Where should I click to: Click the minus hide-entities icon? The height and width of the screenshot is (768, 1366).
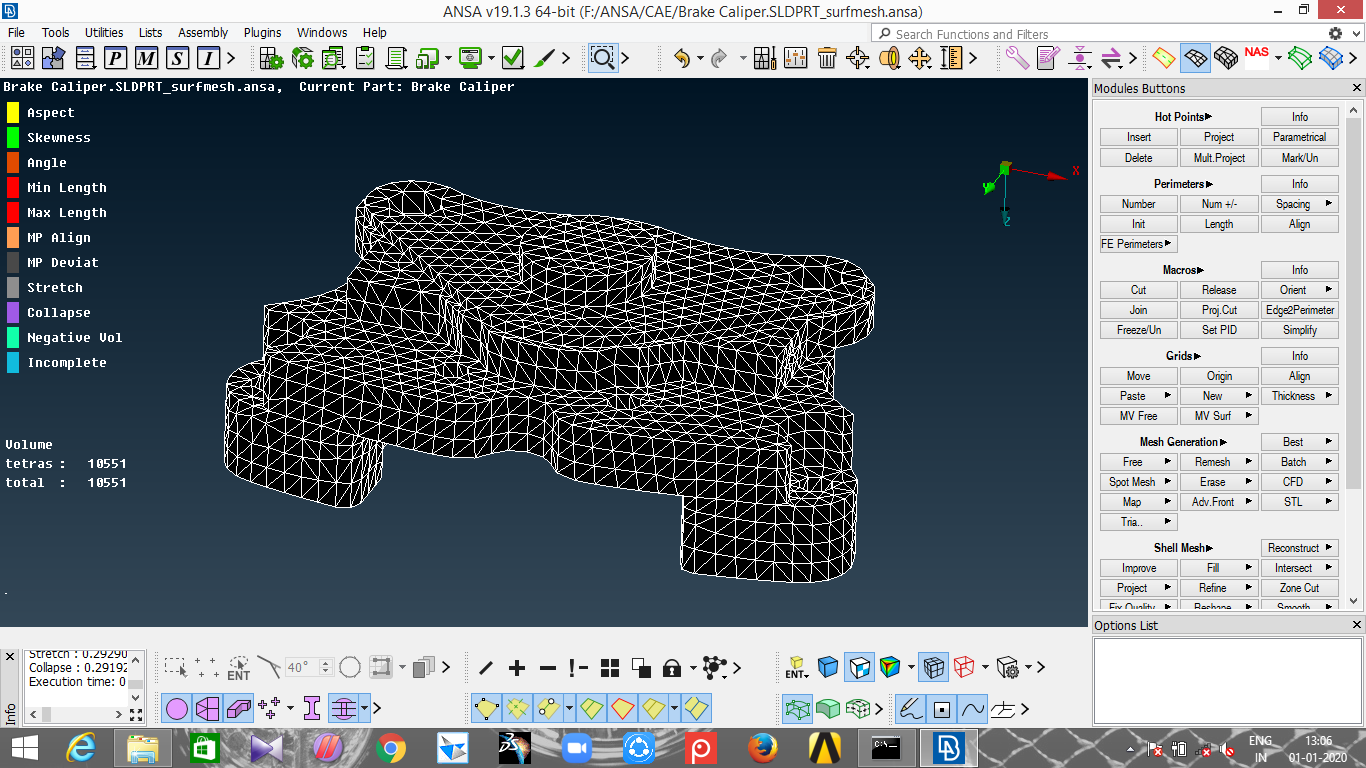coord(548,668)
